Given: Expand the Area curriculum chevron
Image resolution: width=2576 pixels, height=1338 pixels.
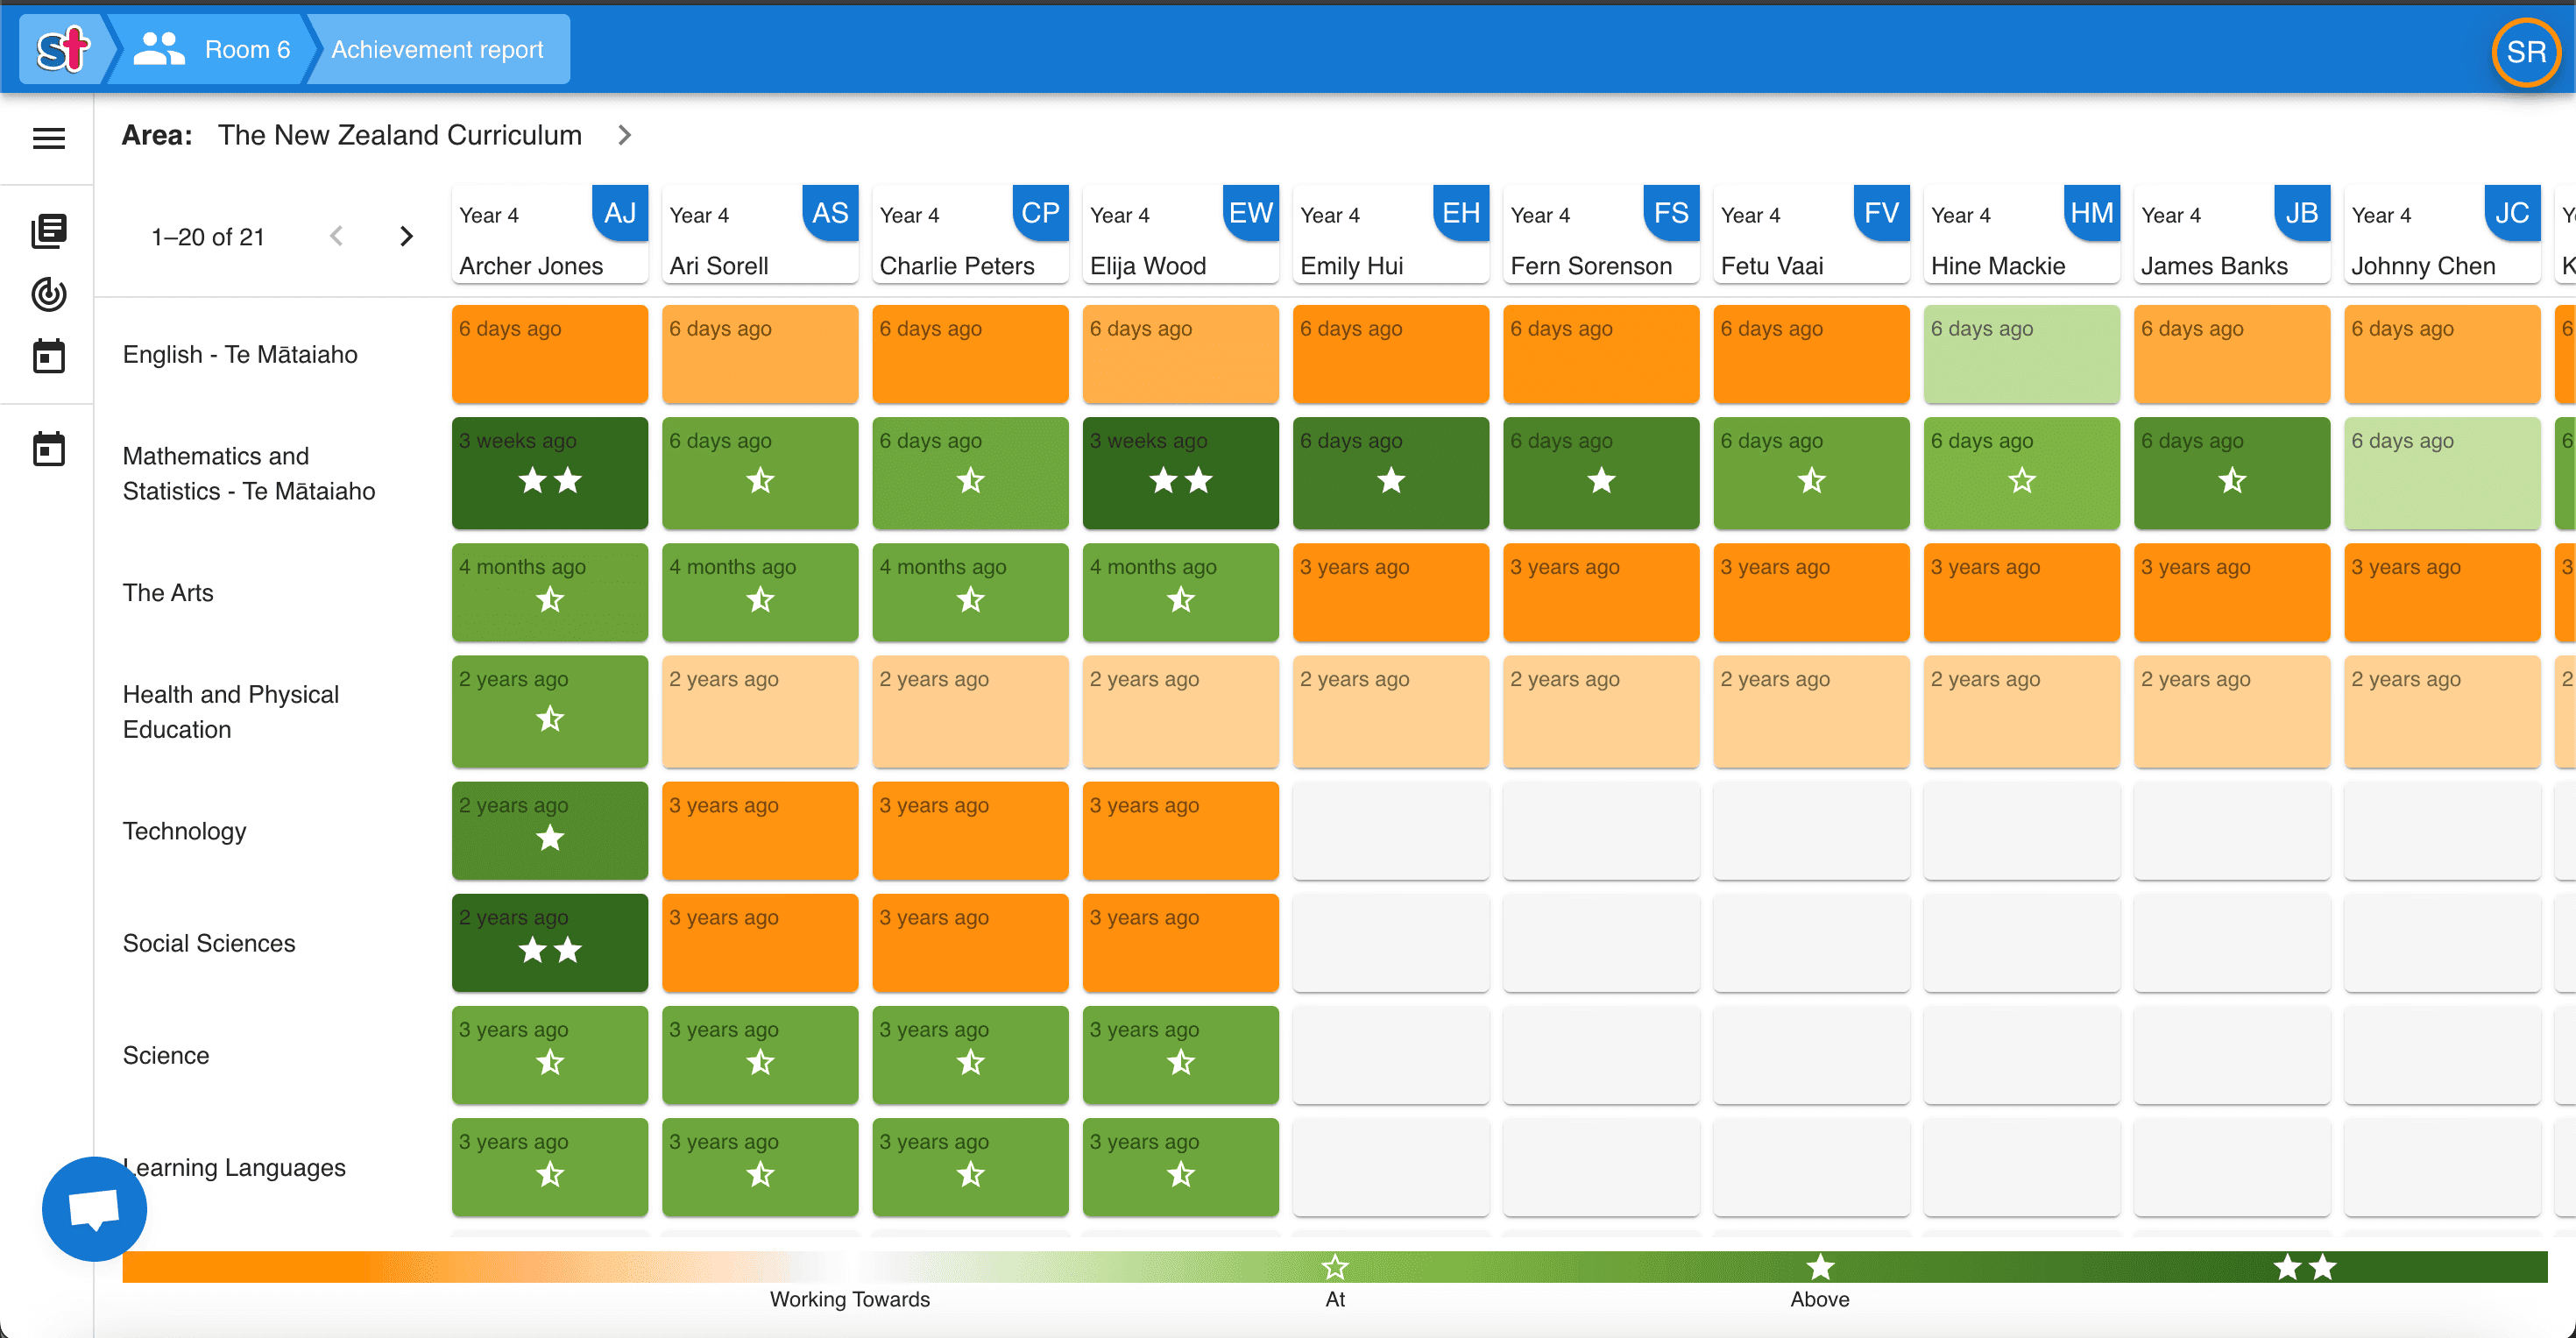Looking at the screenshot, I should (x=625, y=135).
